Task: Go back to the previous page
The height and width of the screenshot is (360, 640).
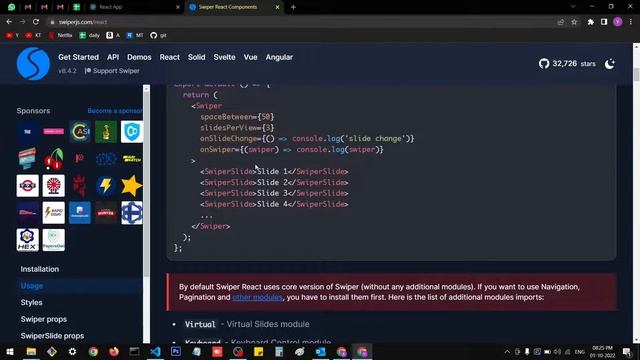Action: tap(9, 22)
